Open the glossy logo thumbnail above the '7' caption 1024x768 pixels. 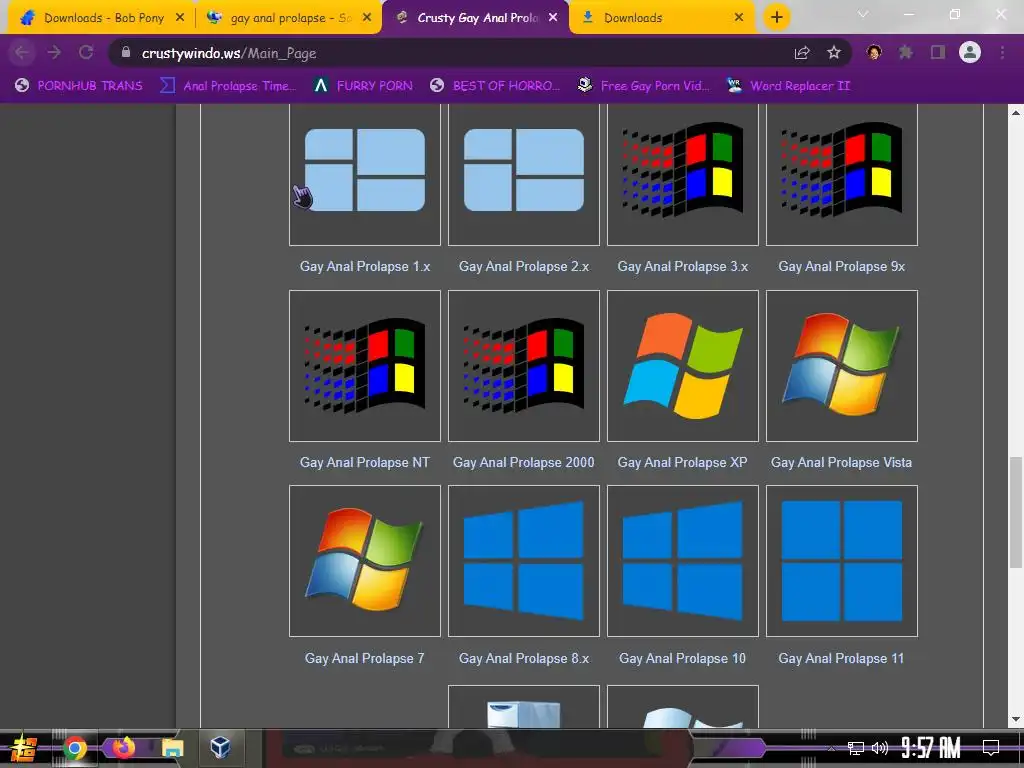point(365,560)
